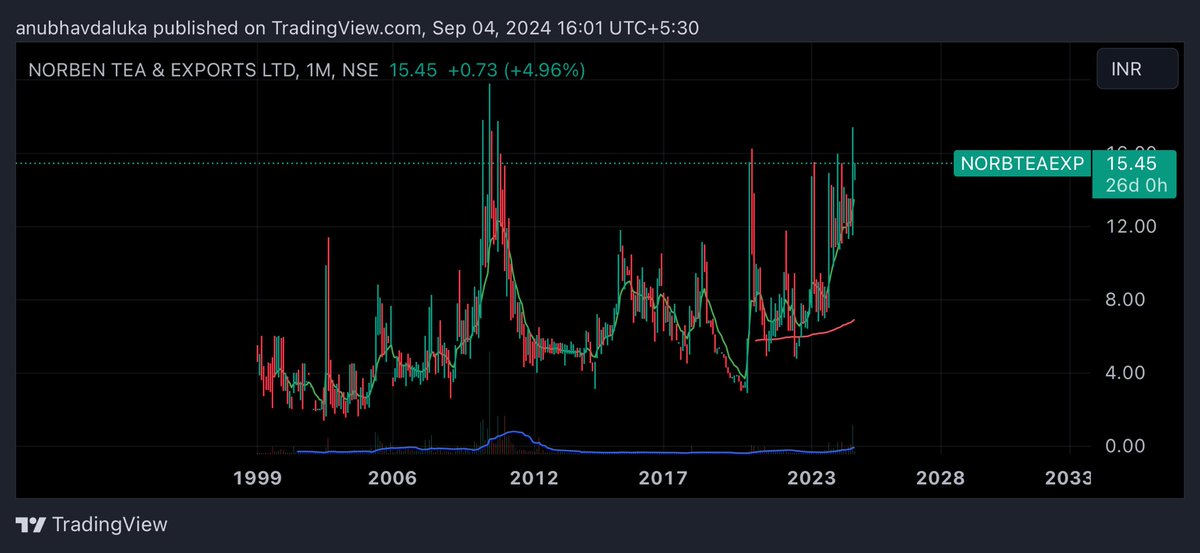Click the 1M timeframe label in header
The image size is (1200, 553).
tap(317, 71)
